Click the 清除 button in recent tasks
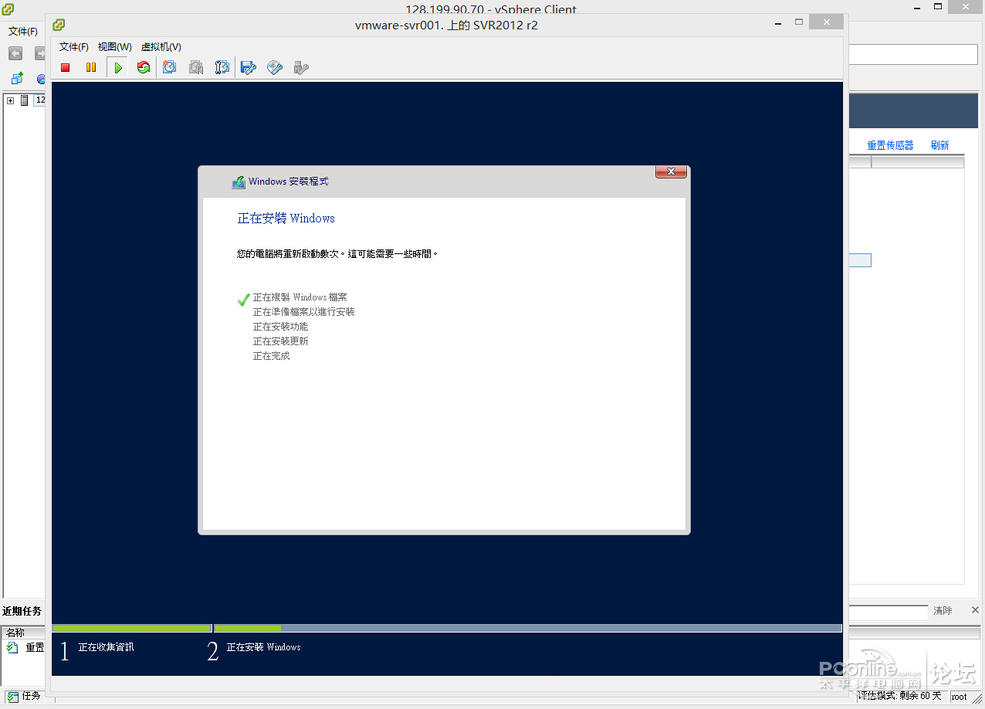The width and height of the screenshot is (985, 709). [942, 610]
